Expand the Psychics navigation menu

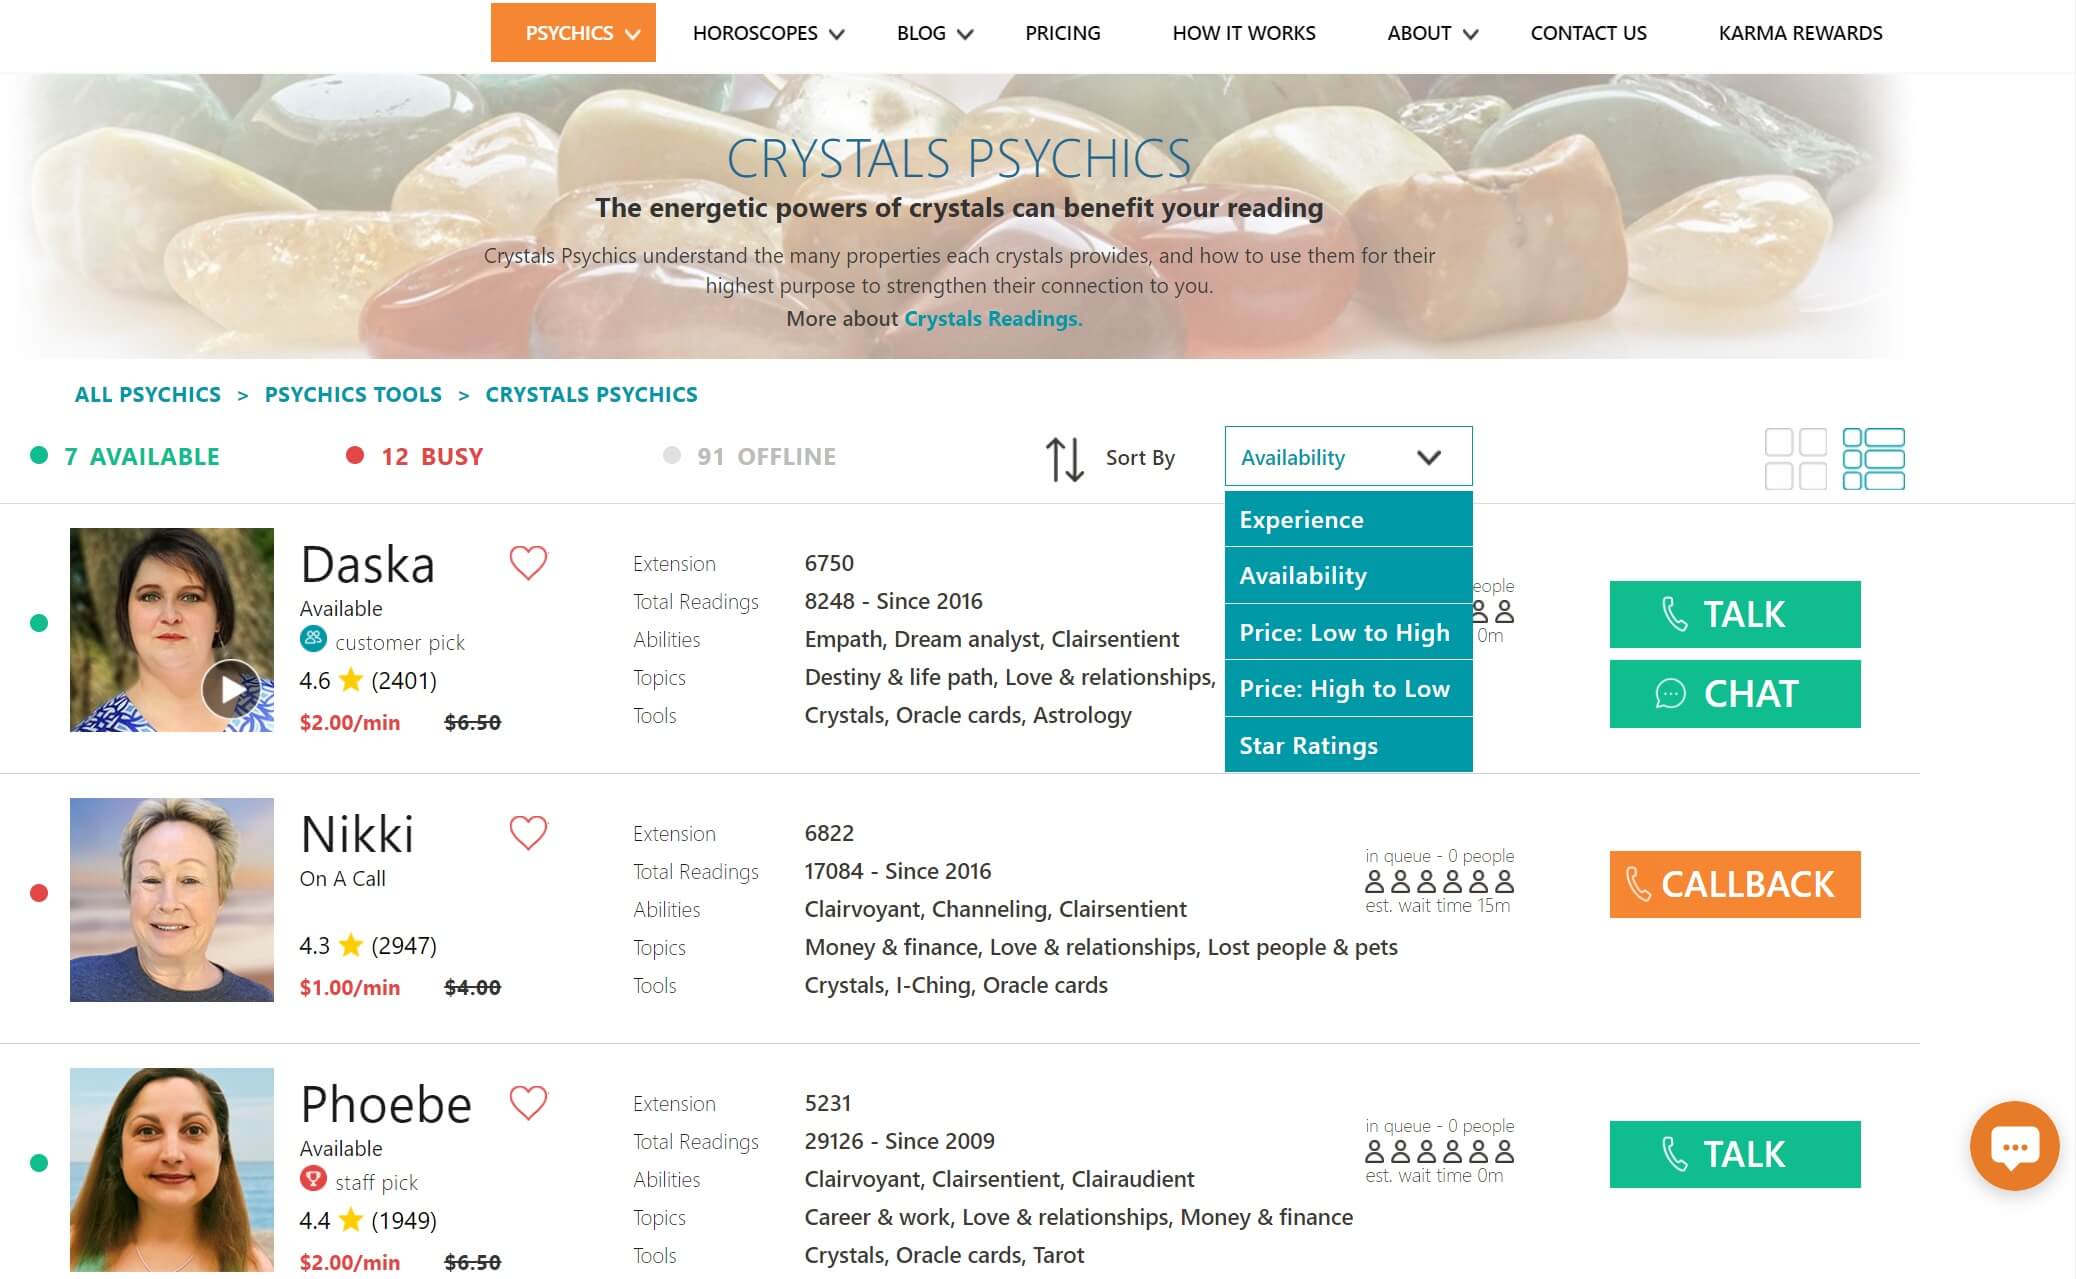573,33
